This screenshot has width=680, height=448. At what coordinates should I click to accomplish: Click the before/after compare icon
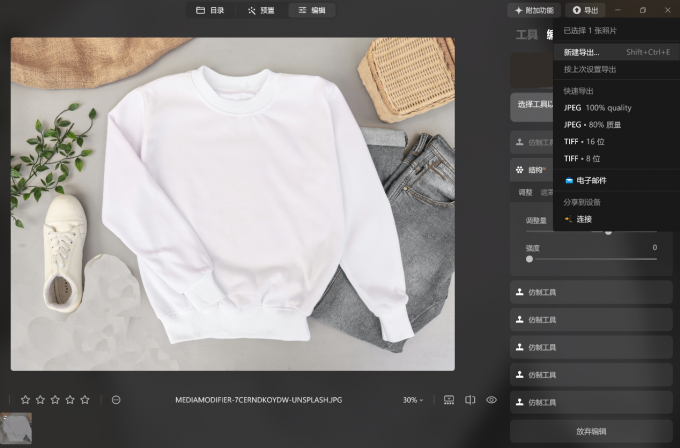(x=471, y=400)
